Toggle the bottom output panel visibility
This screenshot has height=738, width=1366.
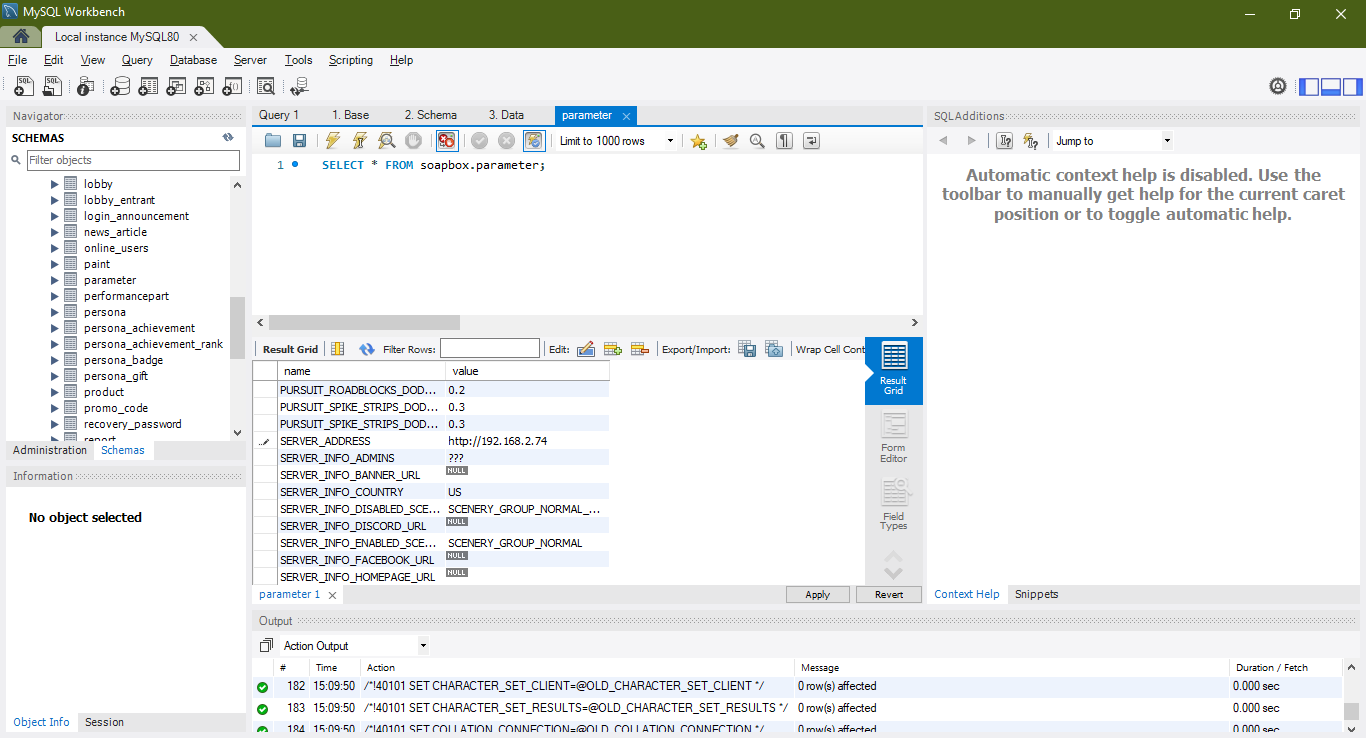(x=1331, y=86)
